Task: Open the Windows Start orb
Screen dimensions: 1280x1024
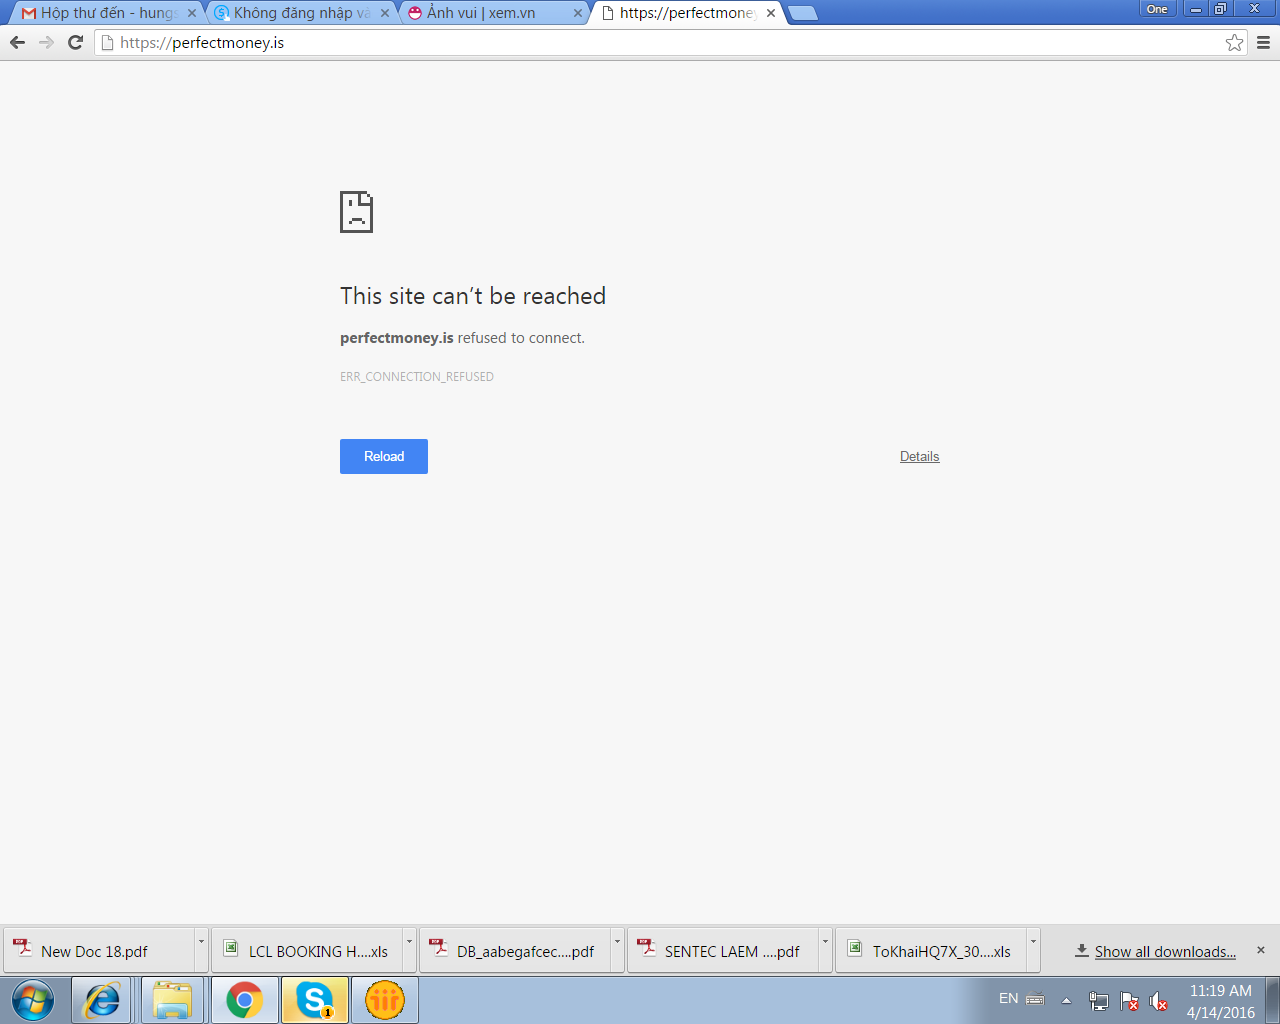Action: [x=33, y=1000]
